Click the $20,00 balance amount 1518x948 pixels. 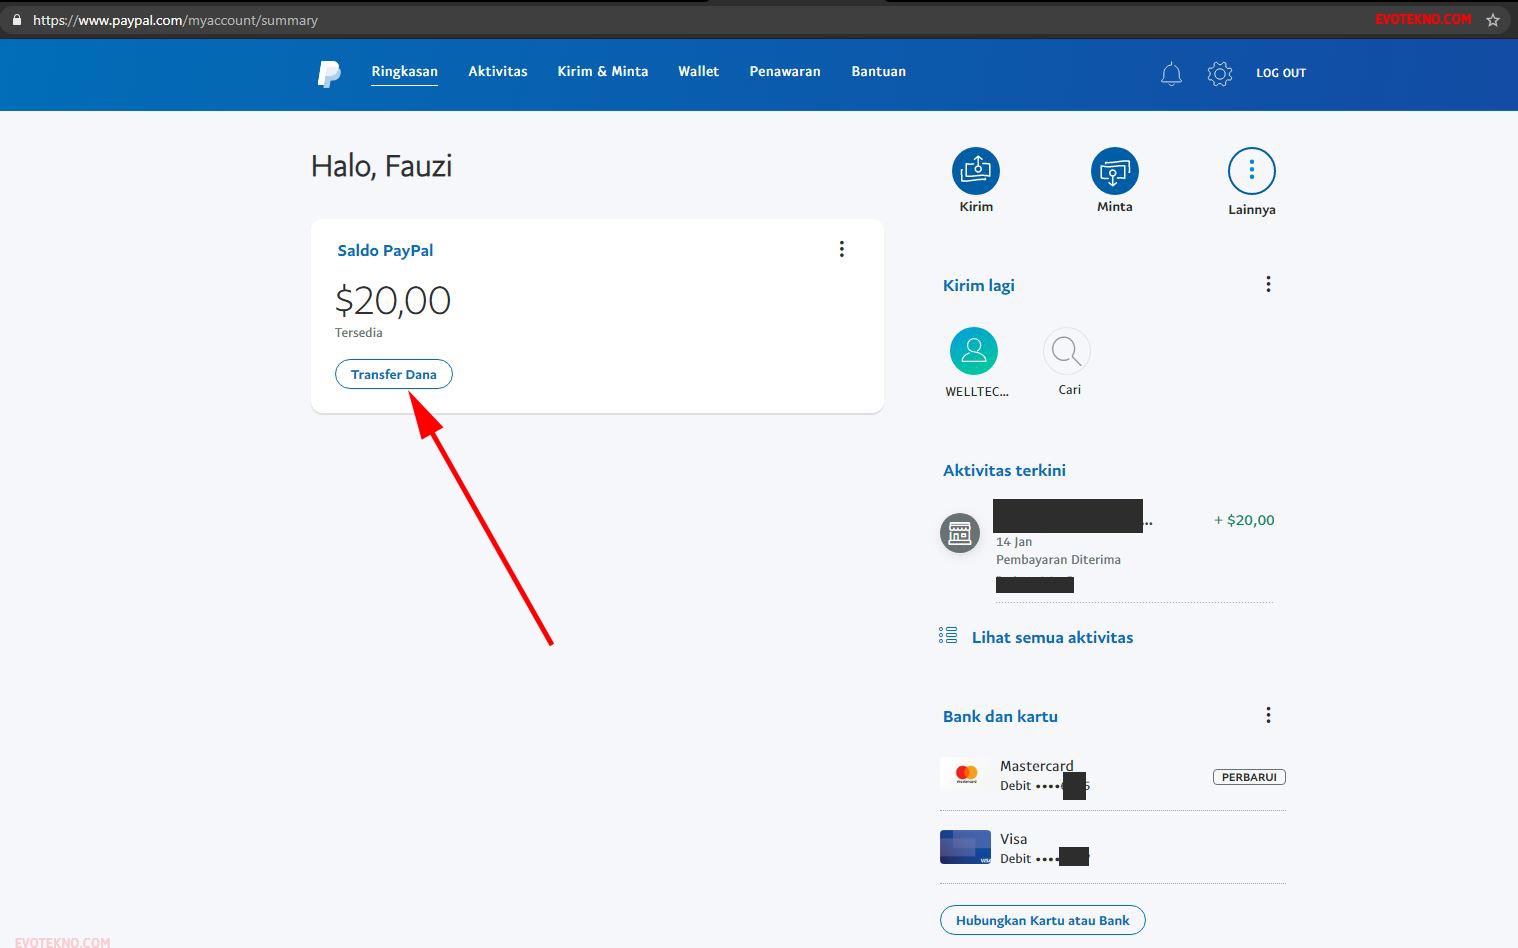pyautogui.click(x=393, y=300)
